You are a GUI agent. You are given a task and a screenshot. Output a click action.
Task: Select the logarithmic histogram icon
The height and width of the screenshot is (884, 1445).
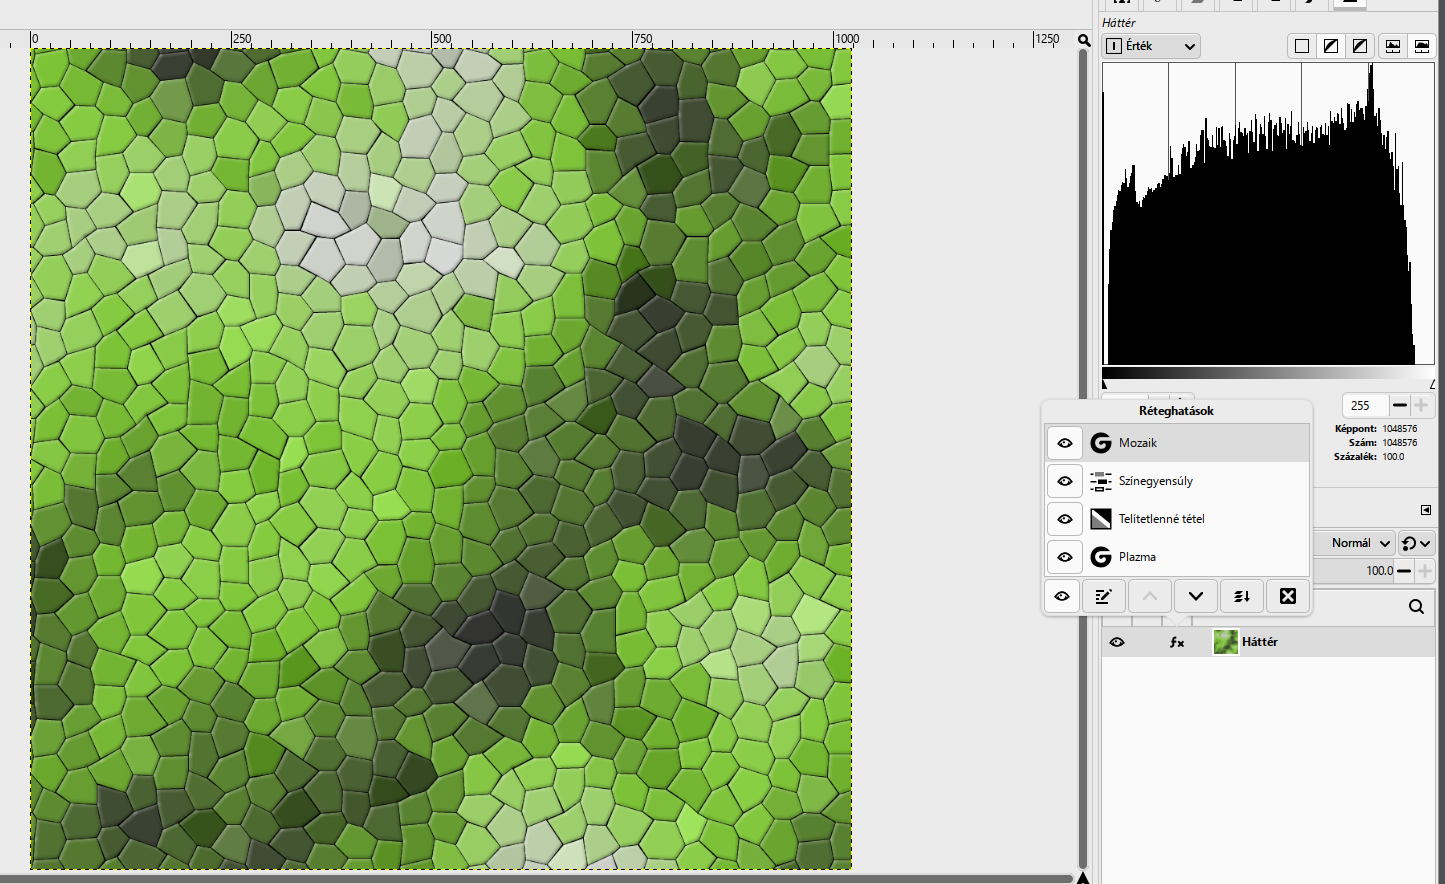[1422, 46]
